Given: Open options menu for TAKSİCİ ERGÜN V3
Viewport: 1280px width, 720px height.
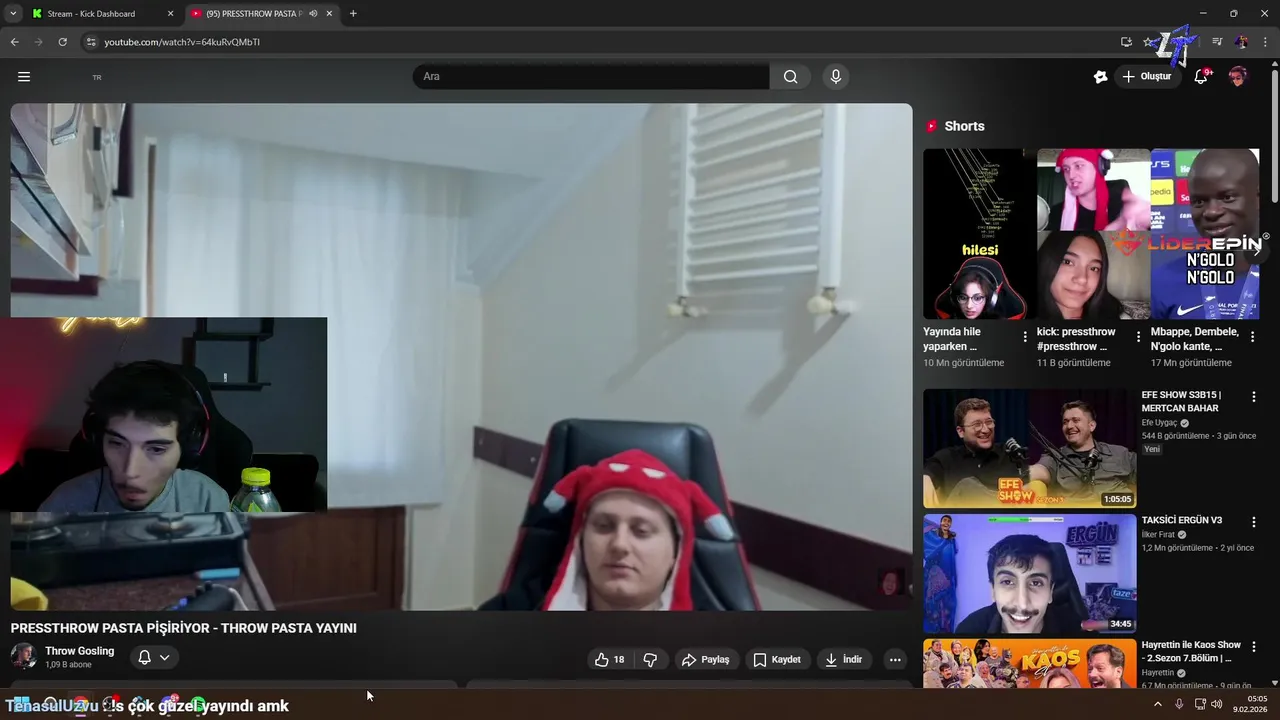Looking at the screenshot, I should [x=1254, y=522].
